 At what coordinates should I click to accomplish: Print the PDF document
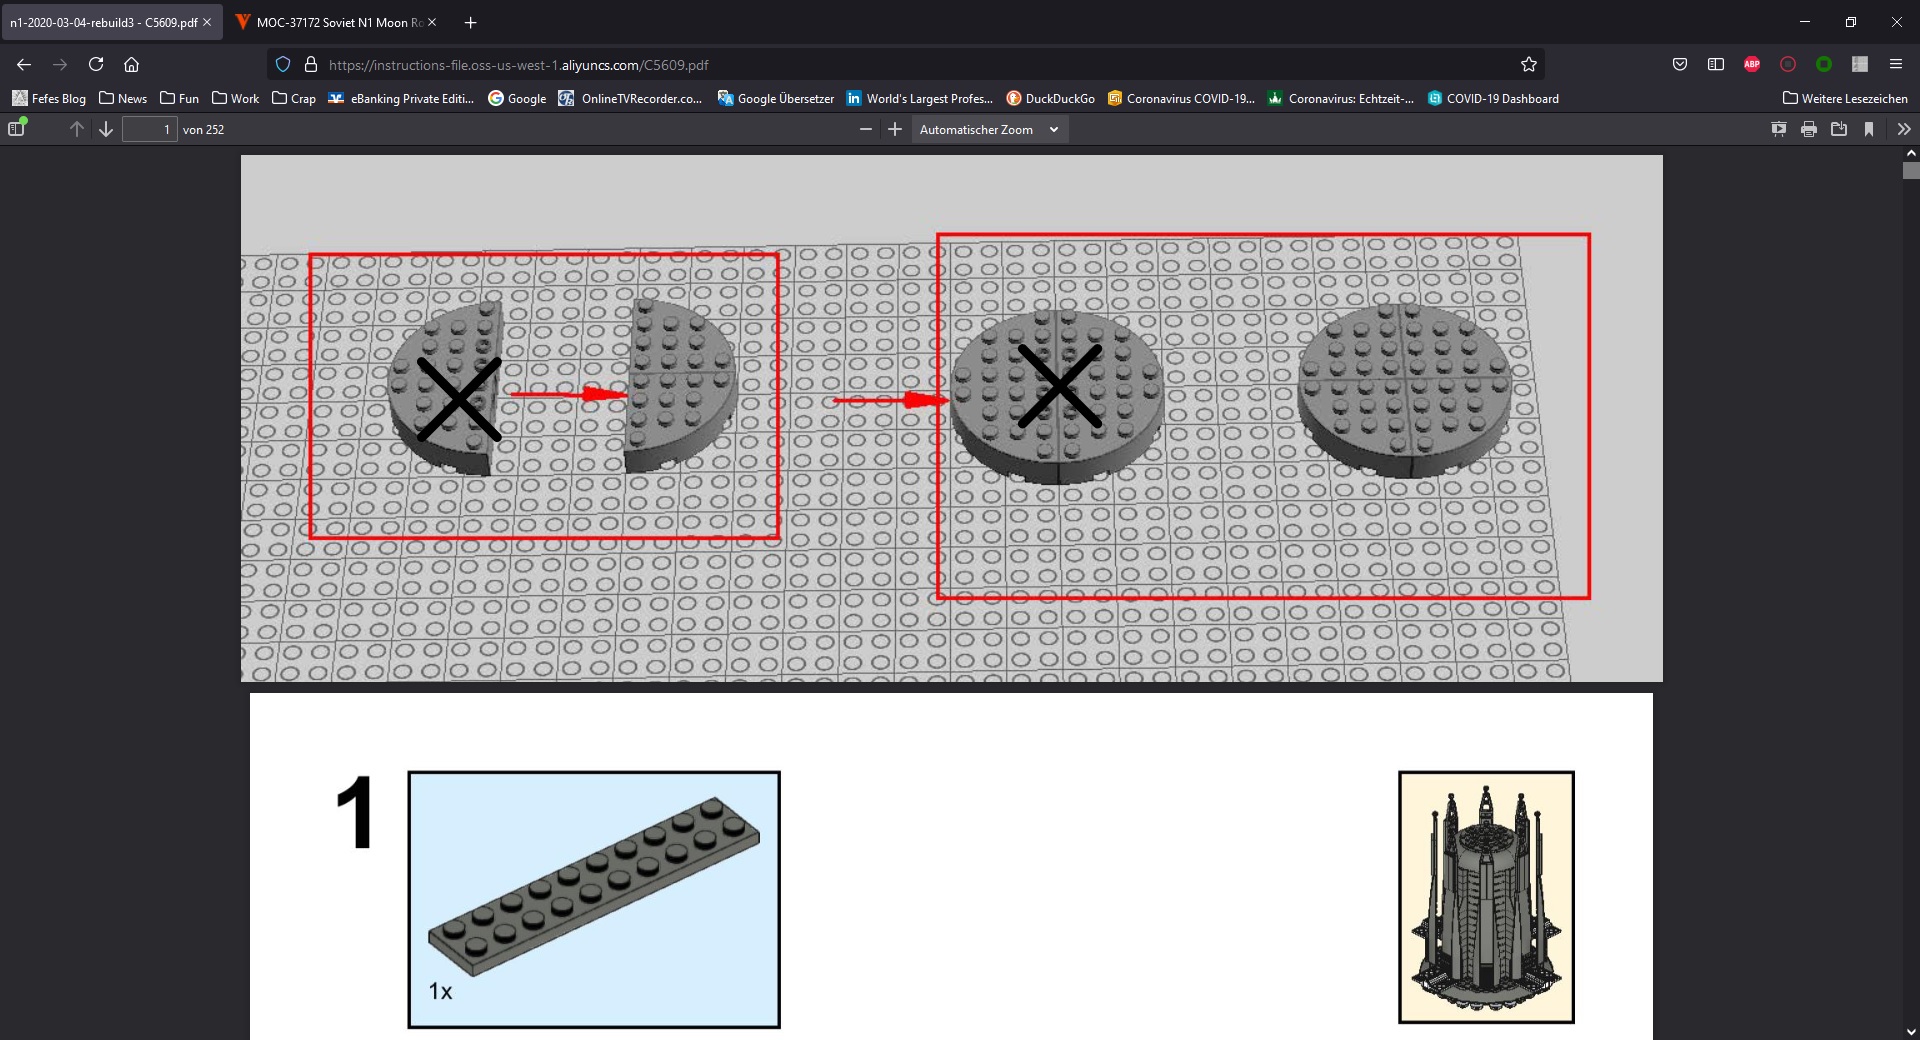point(1808,129)
